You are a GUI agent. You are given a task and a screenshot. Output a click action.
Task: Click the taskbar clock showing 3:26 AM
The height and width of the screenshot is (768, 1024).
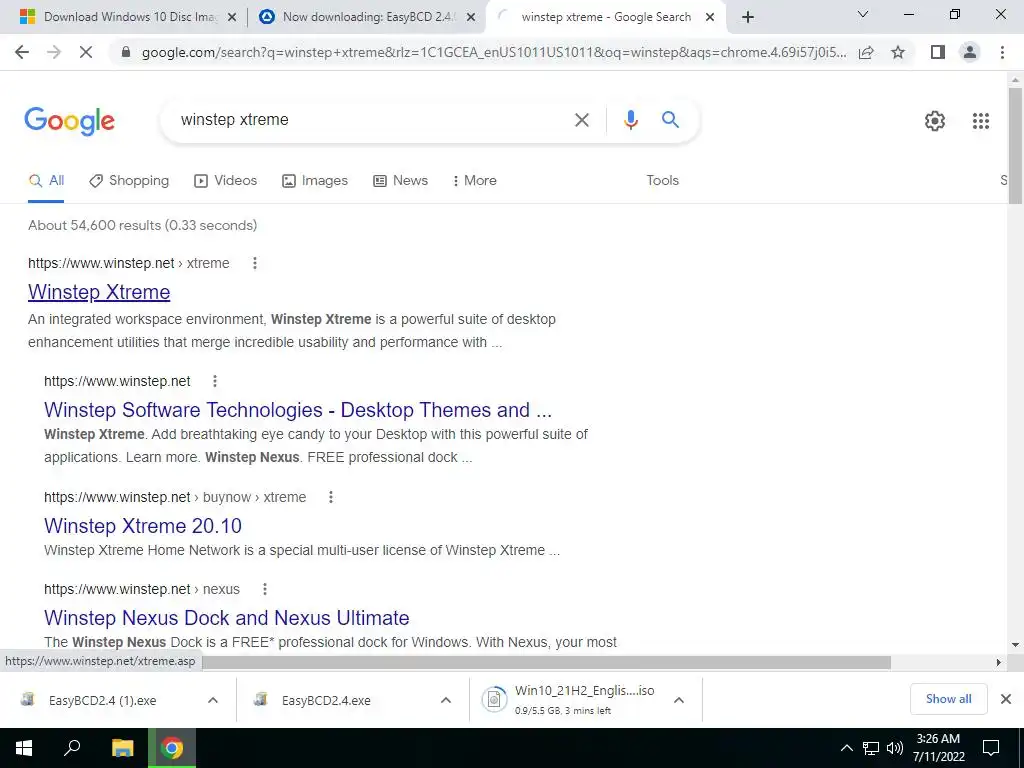[938, 748]
